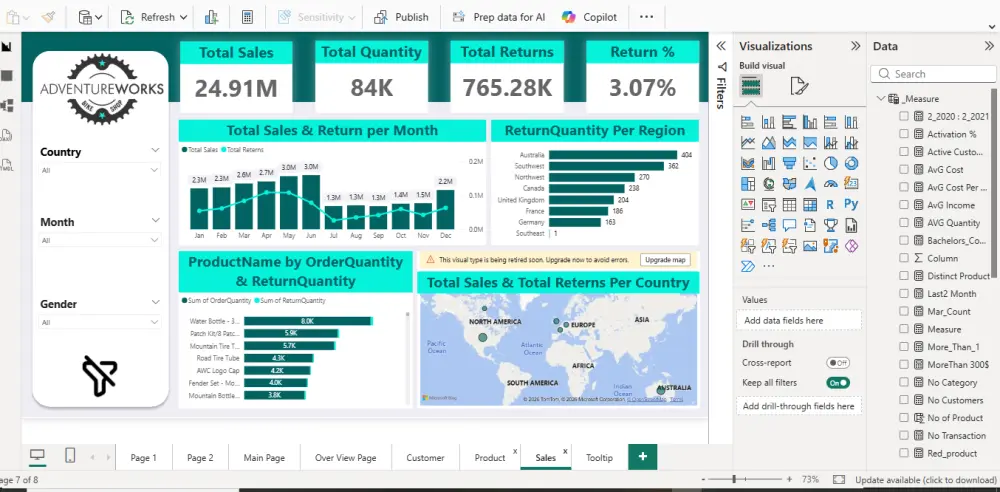The height and width of the screenshot is (492, 1000).
Task: Choose the filled map visual icon
Action: click(x=789, y=184)
